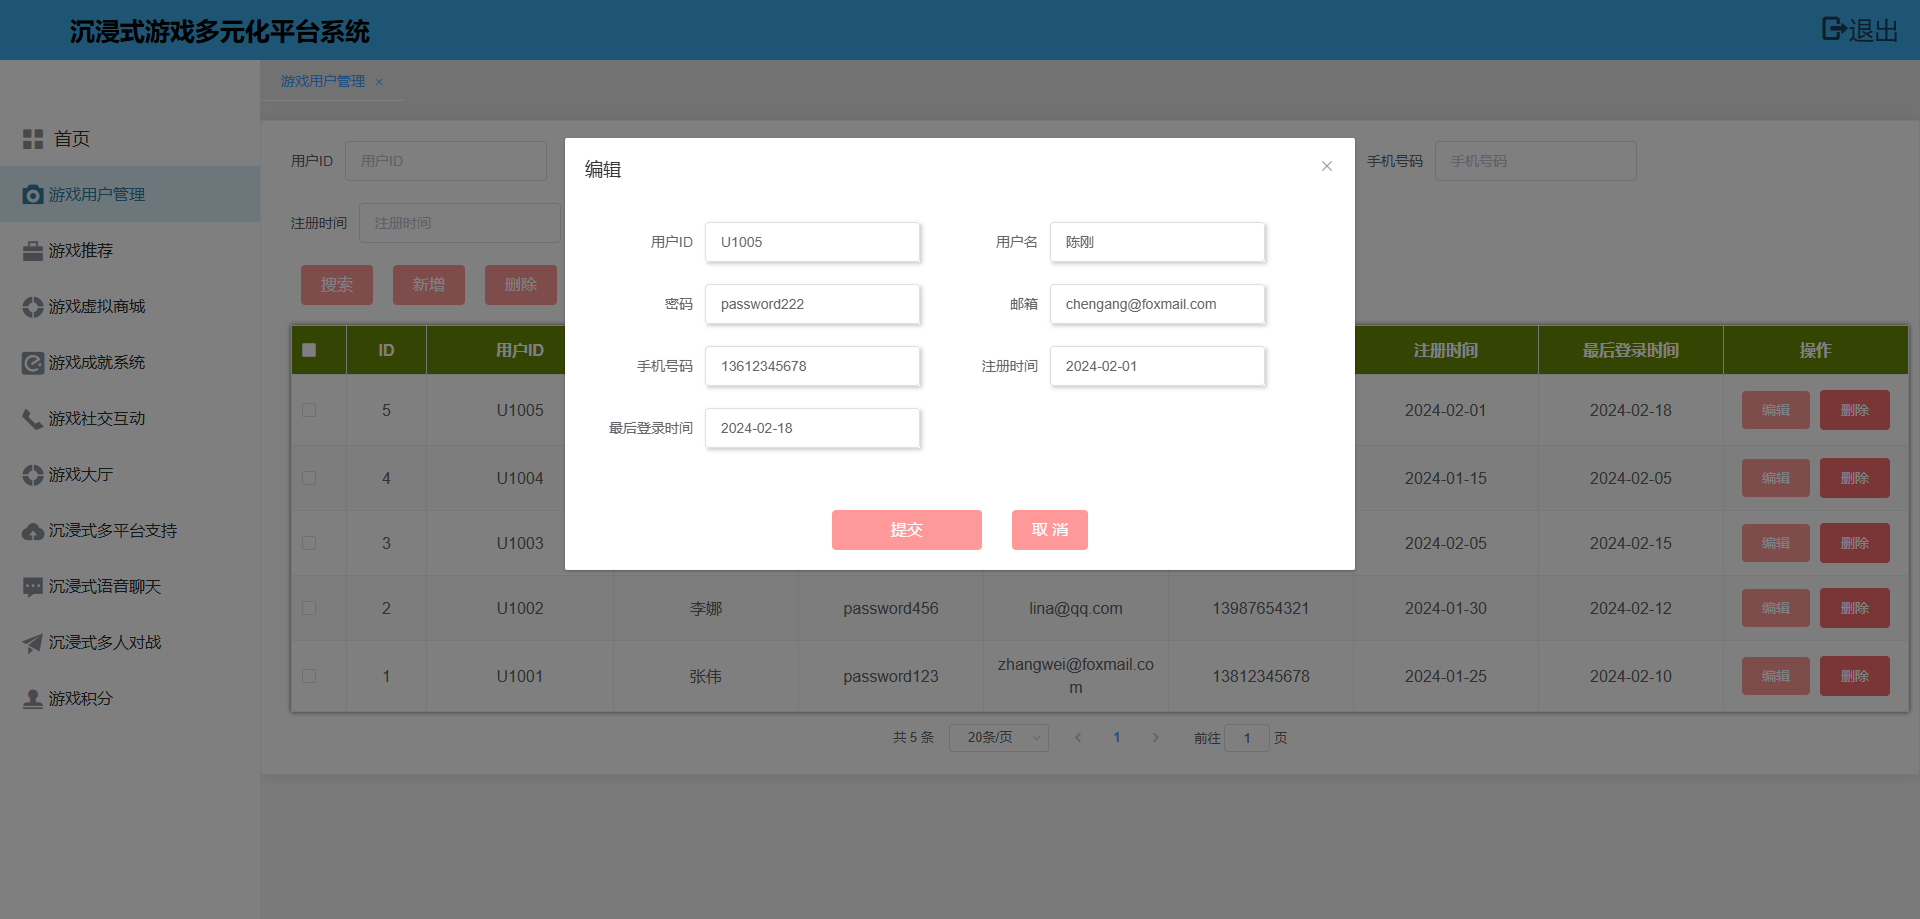Toggle the select-all checkbox in table header
Image resolution: width=1920 pixels, height=919 pixels.
309,350
